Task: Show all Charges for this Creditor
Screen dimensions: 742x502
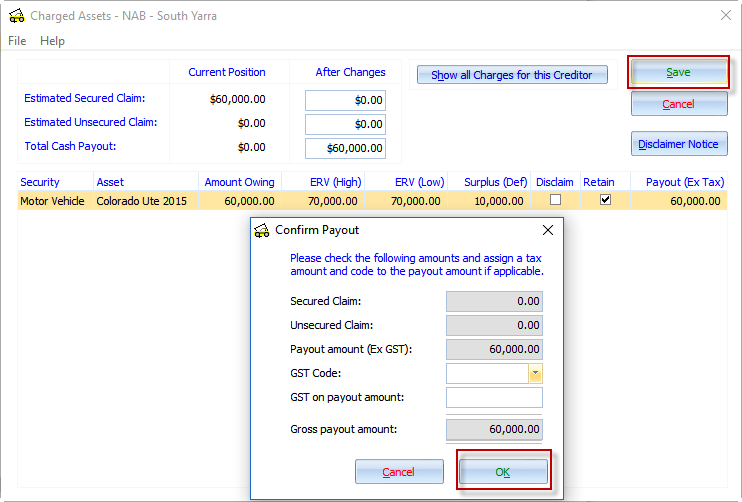Action: pyautogui.click(x=512, y=75)
